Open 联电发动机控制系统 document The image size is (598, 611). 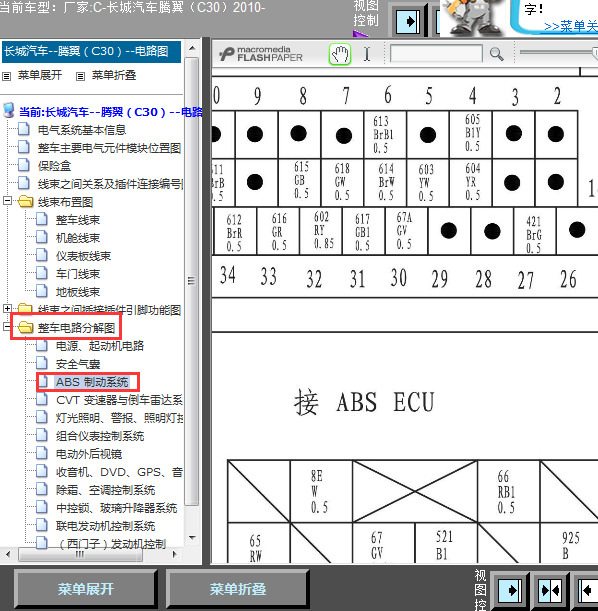click(106, 526)
